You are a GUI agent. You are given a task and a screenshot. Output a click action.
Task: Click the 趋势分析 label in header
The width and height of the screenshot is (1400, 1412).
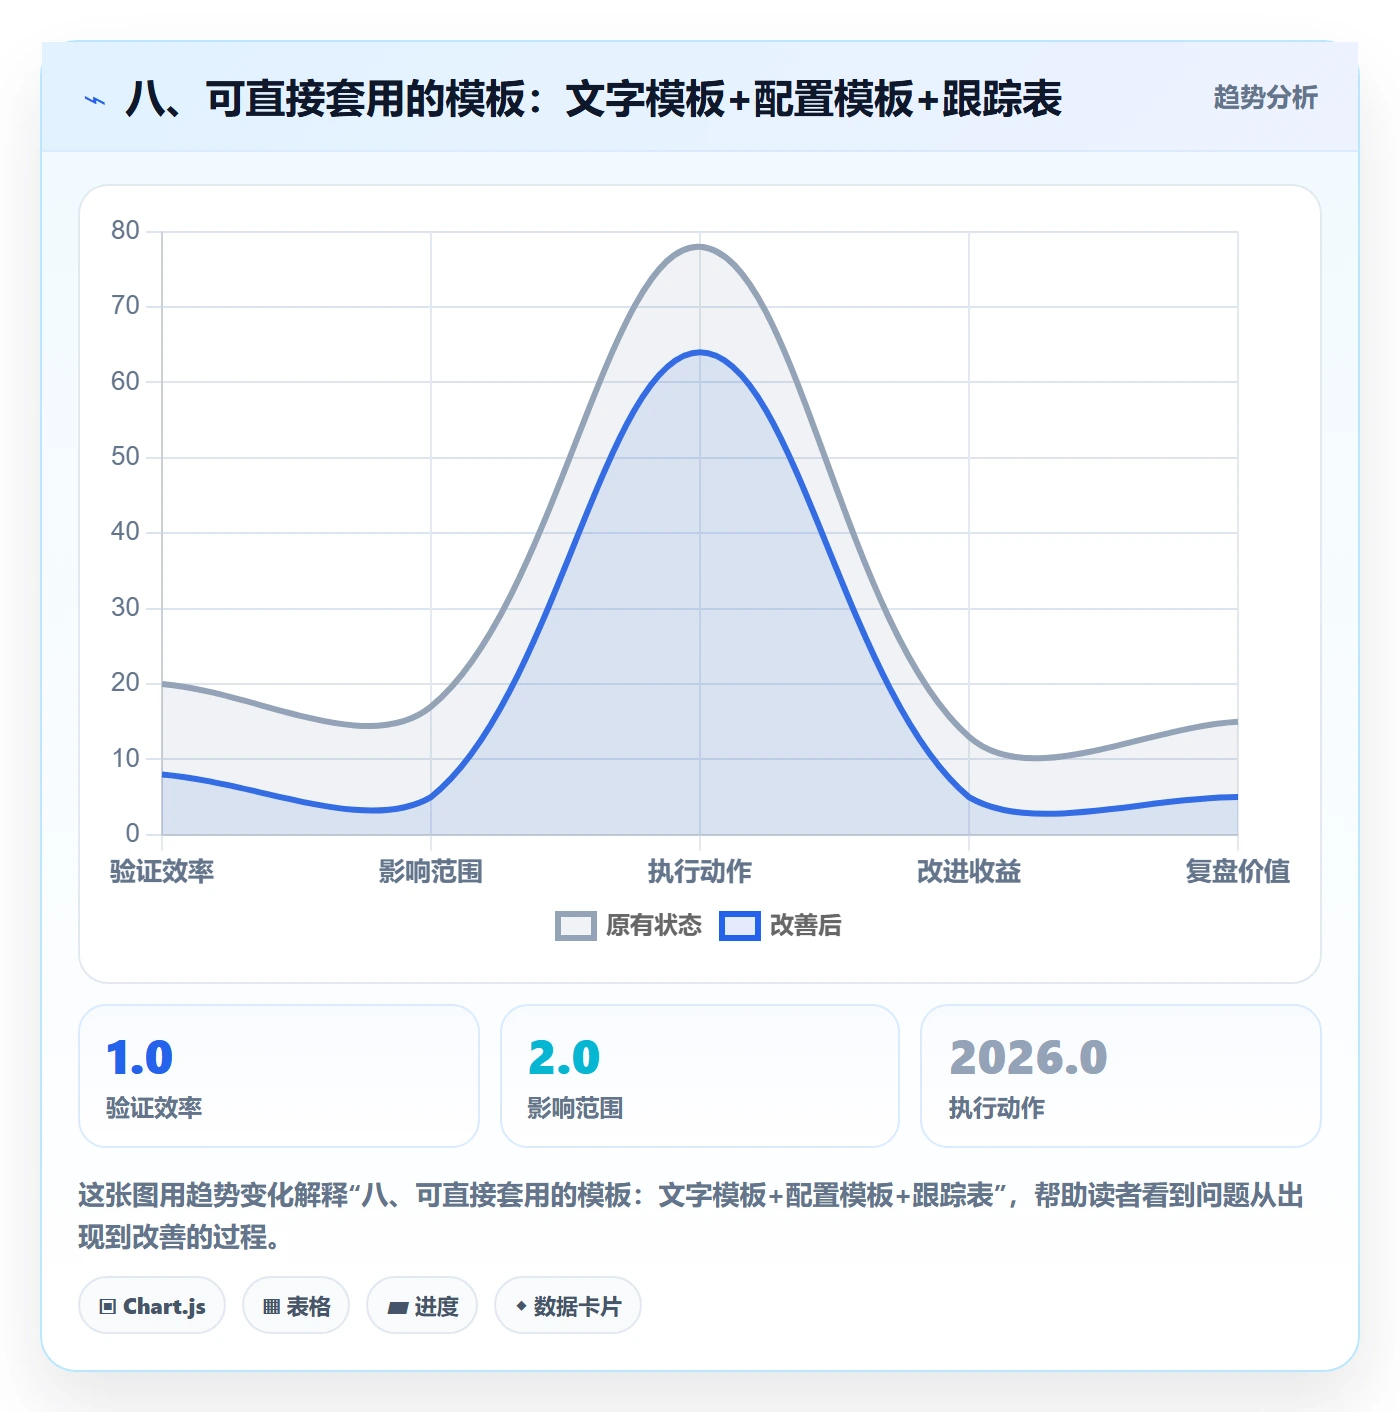(x=1265, y=97)
